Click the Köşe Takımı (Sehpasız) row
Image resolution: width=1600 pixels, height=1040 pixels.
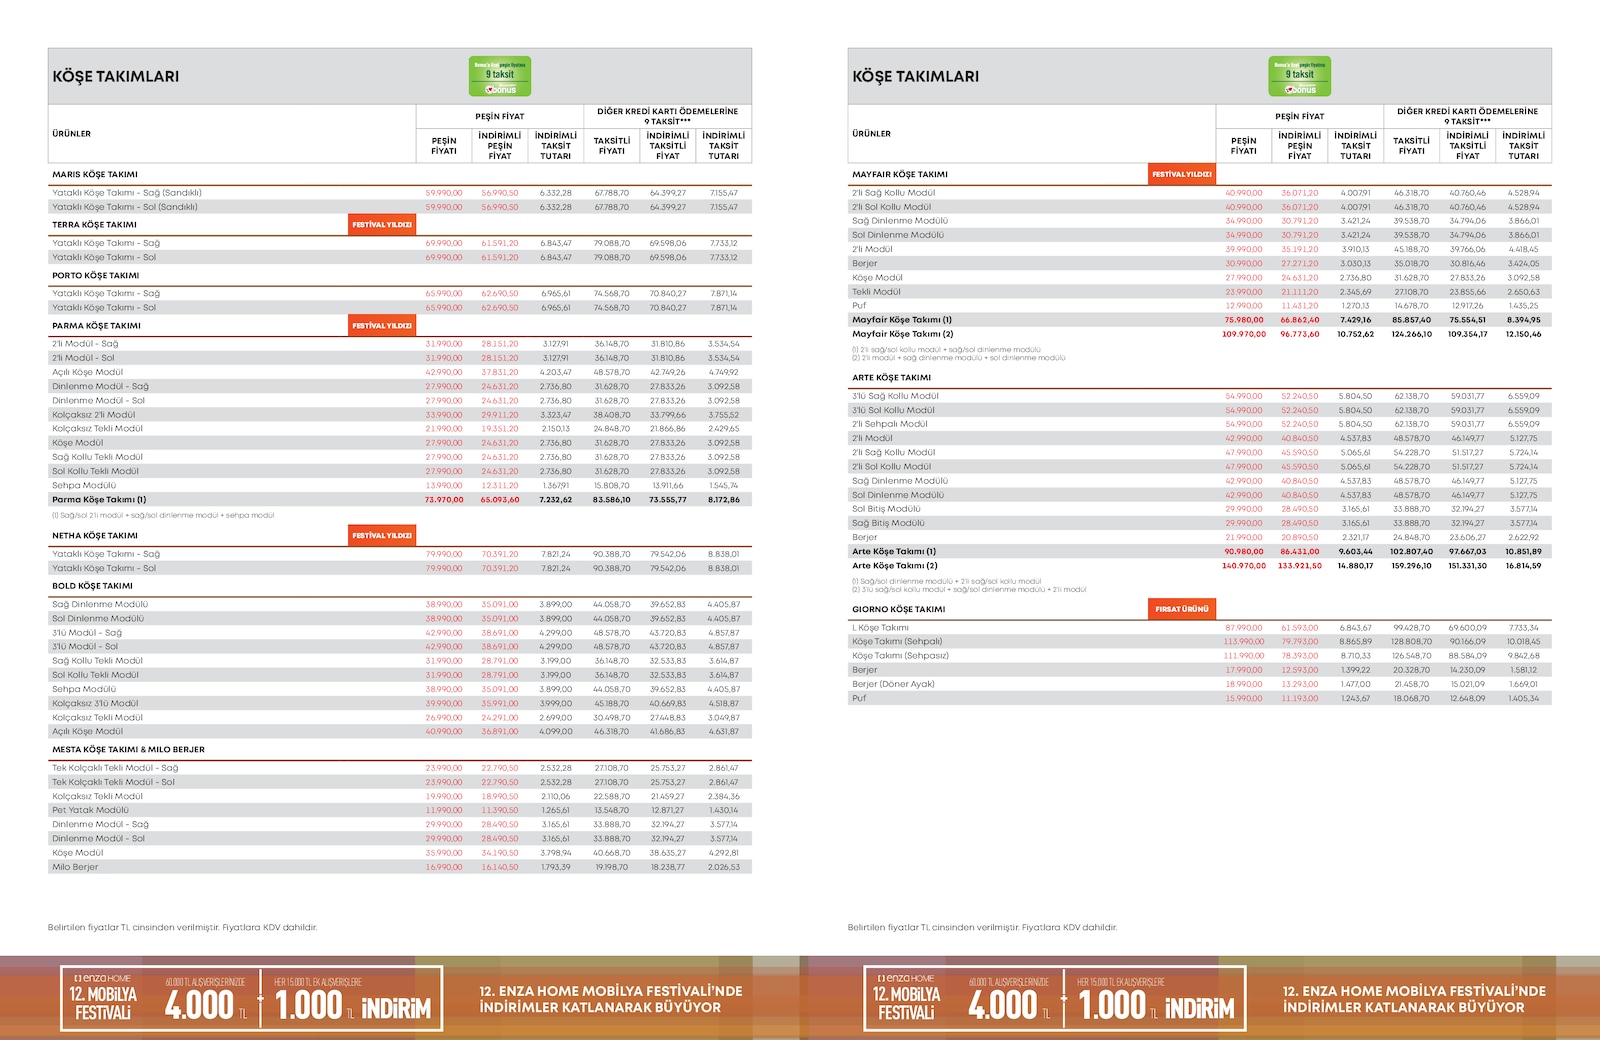pyautogui.click(x=1200, y=656)
